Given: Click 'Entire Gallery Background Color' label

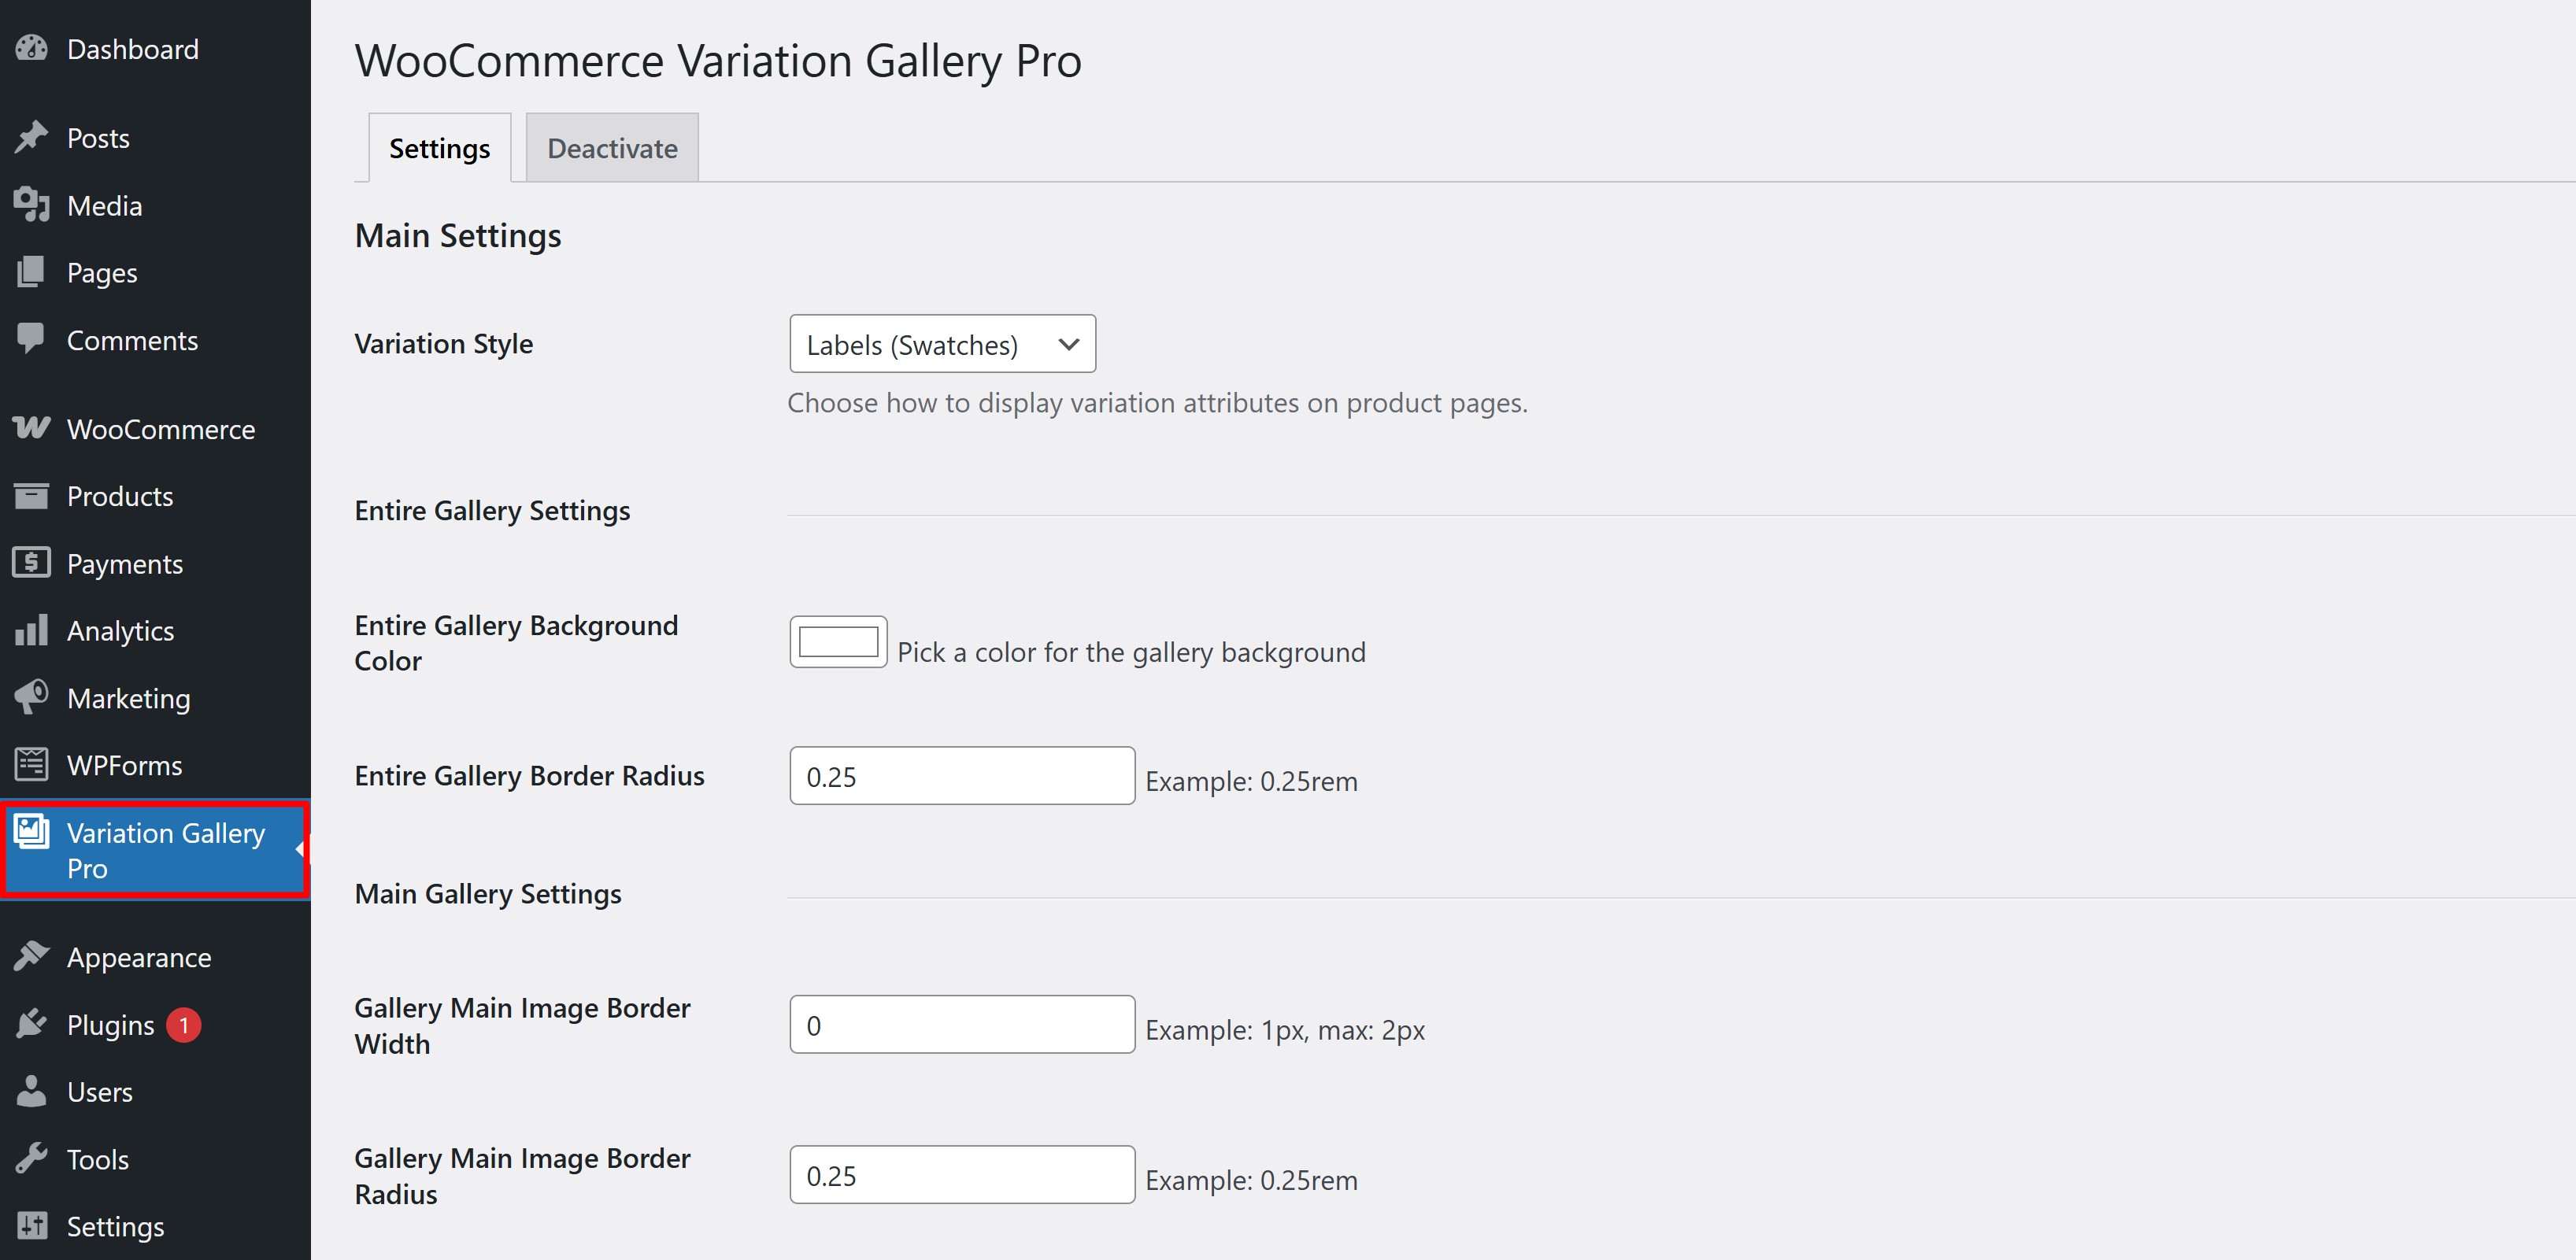Looking at the screenshot, I should pos(516,643).
